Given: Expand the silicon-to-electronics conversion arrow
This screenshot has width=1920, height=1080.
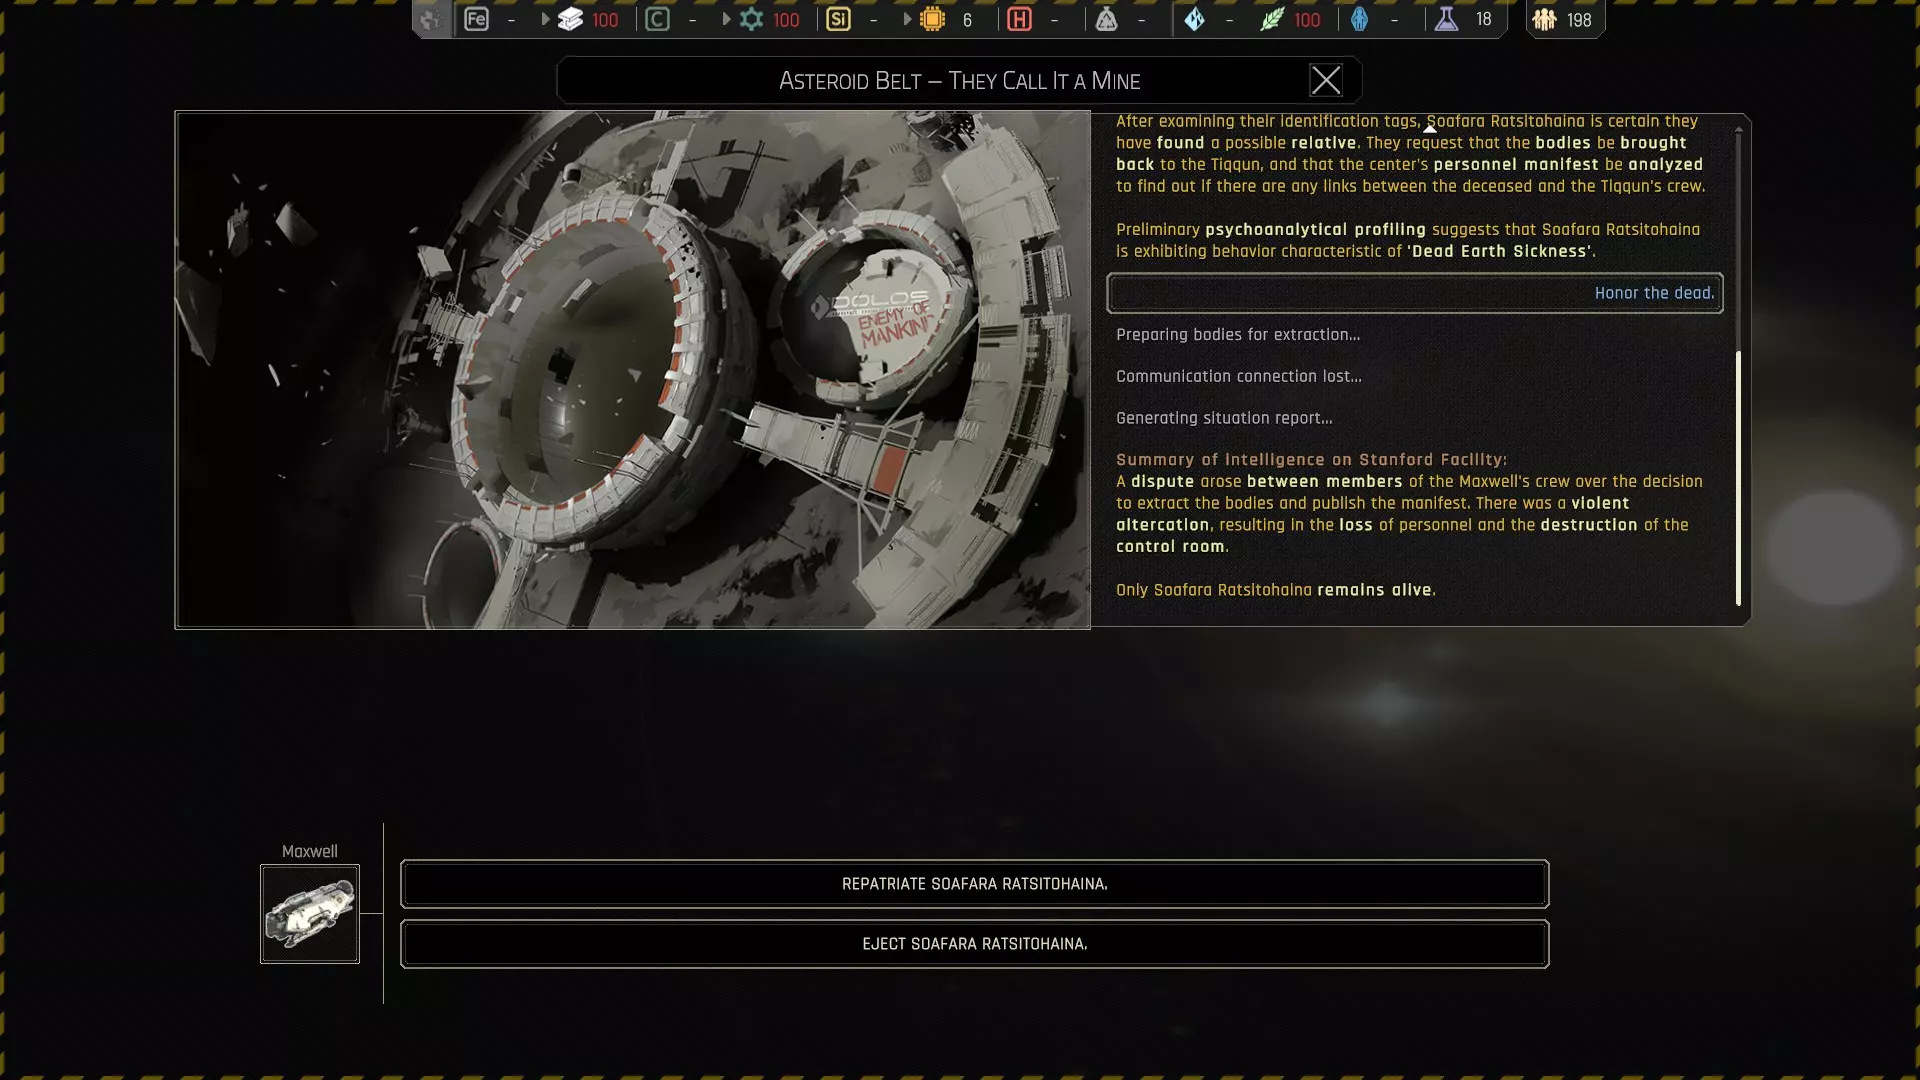Looking at the screenshot, I should point(907,19).
